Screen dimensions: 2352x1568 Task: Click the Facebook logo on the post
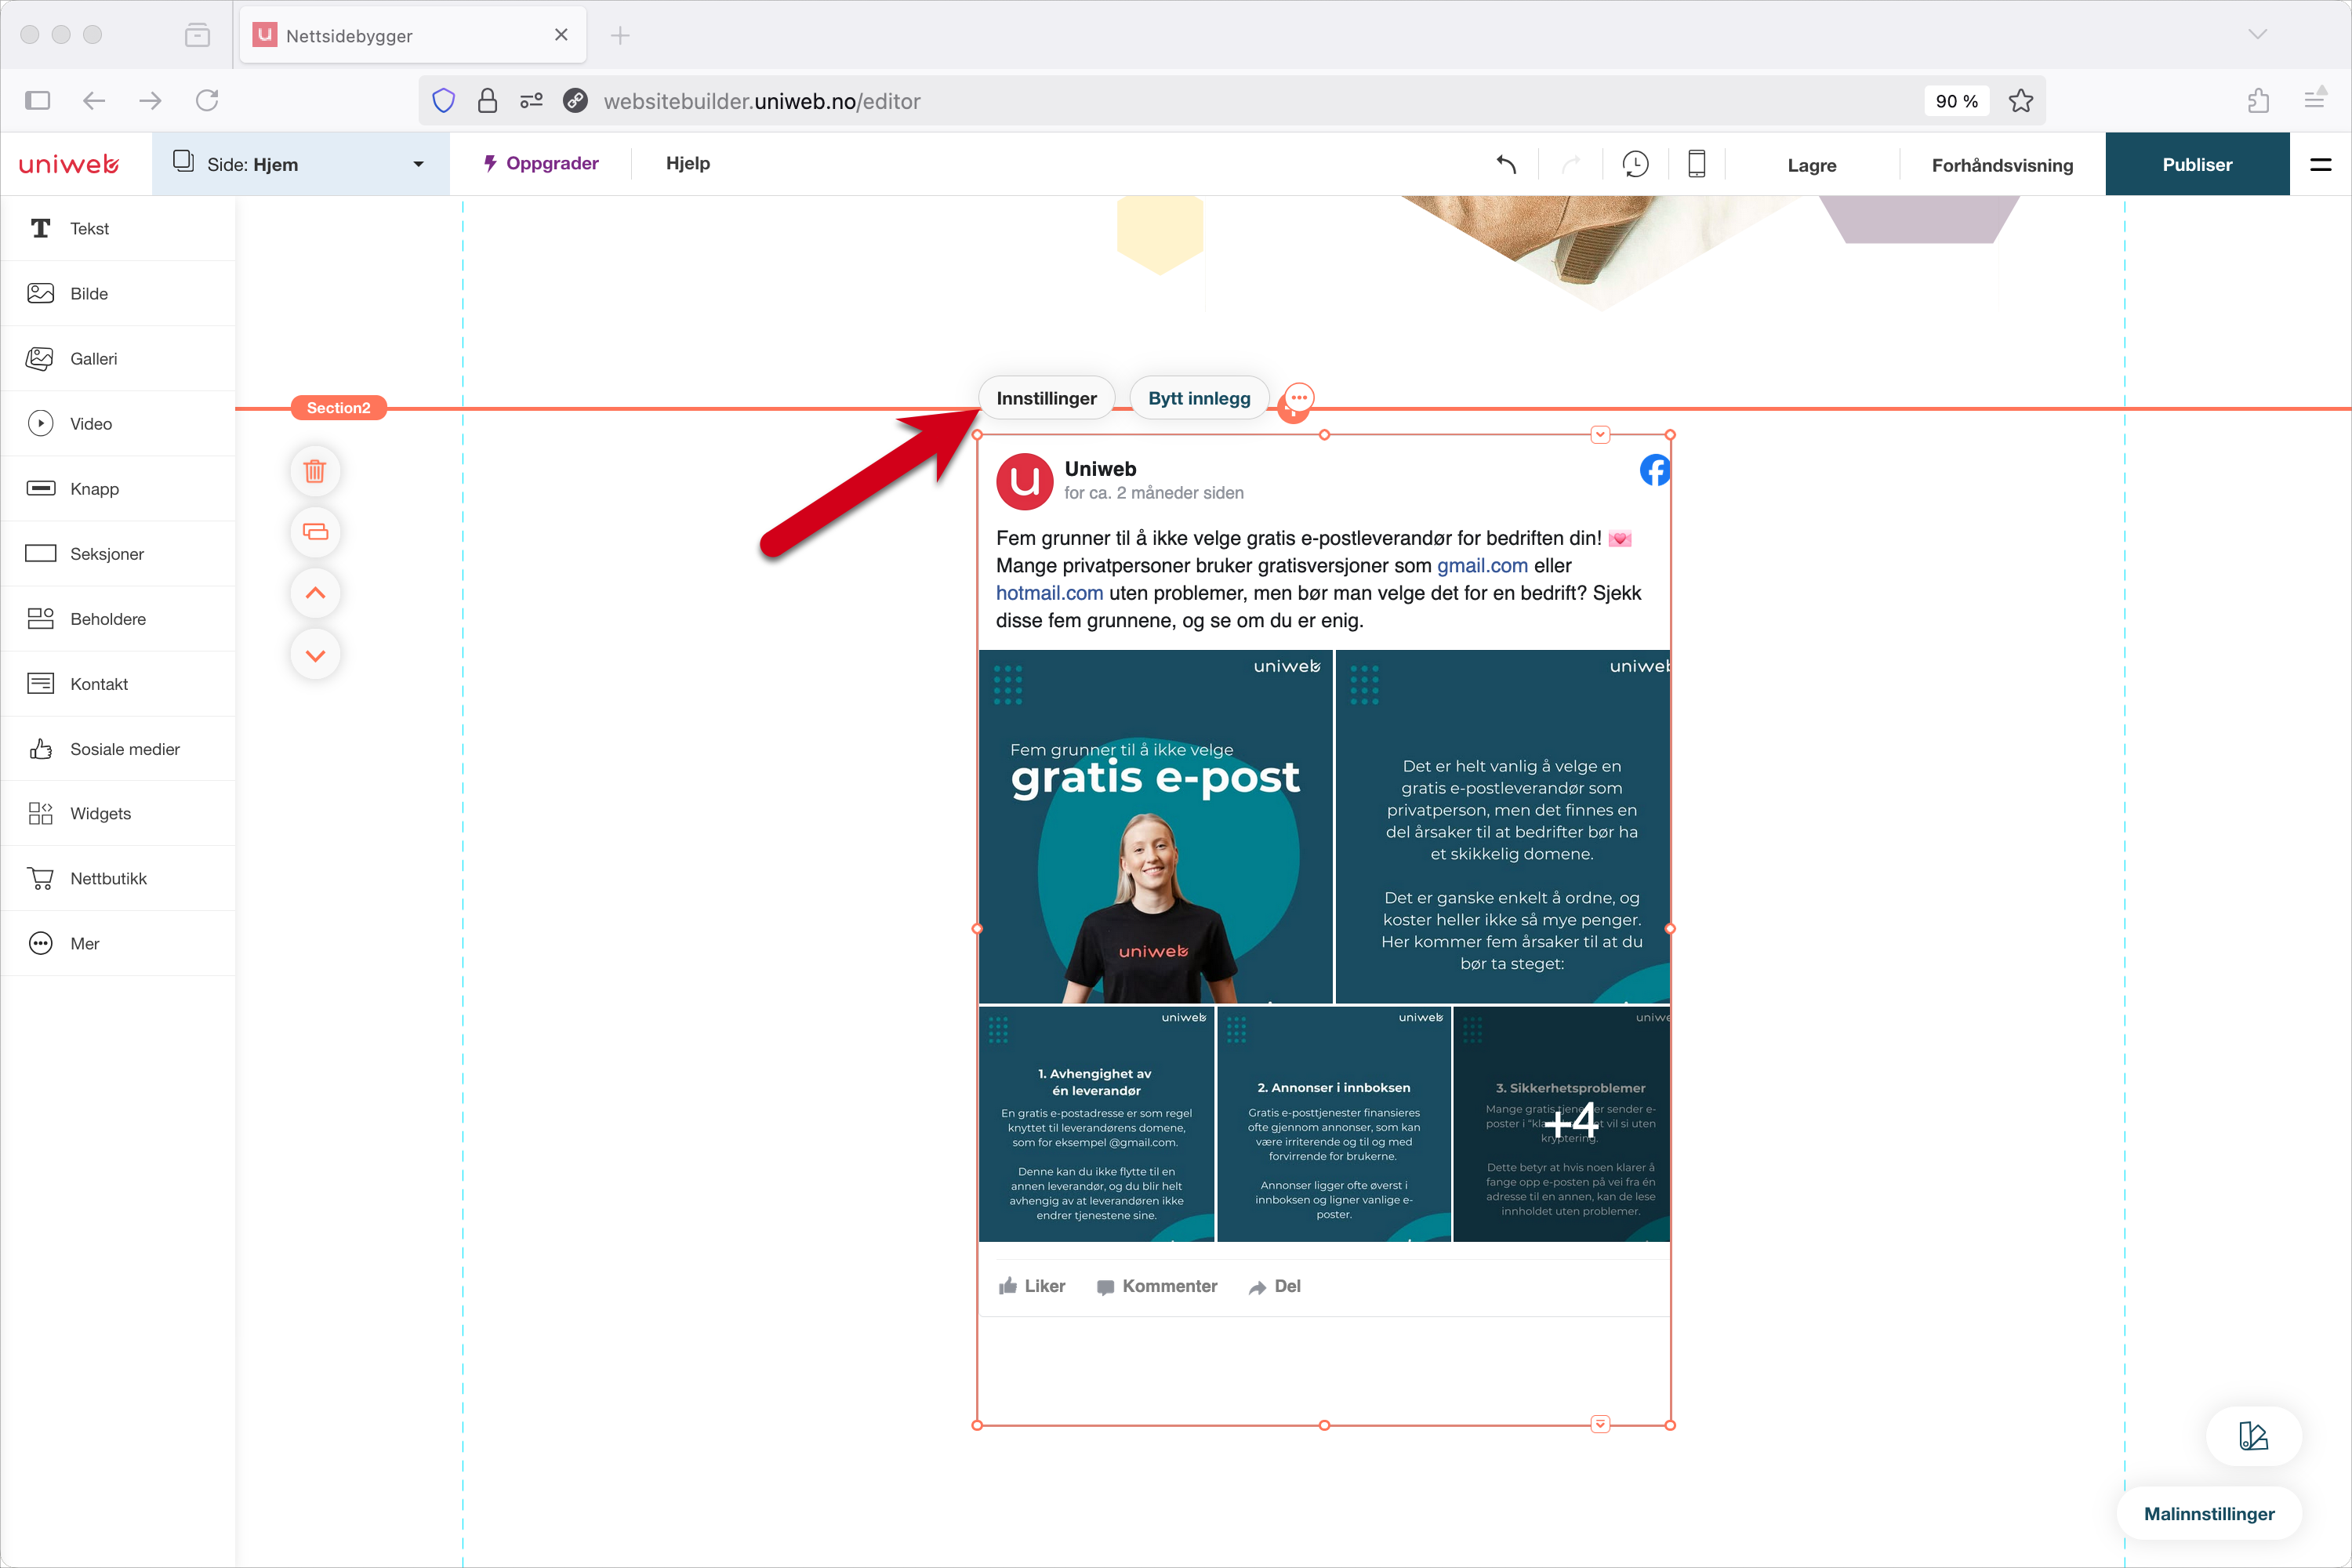pos(1654,469)
